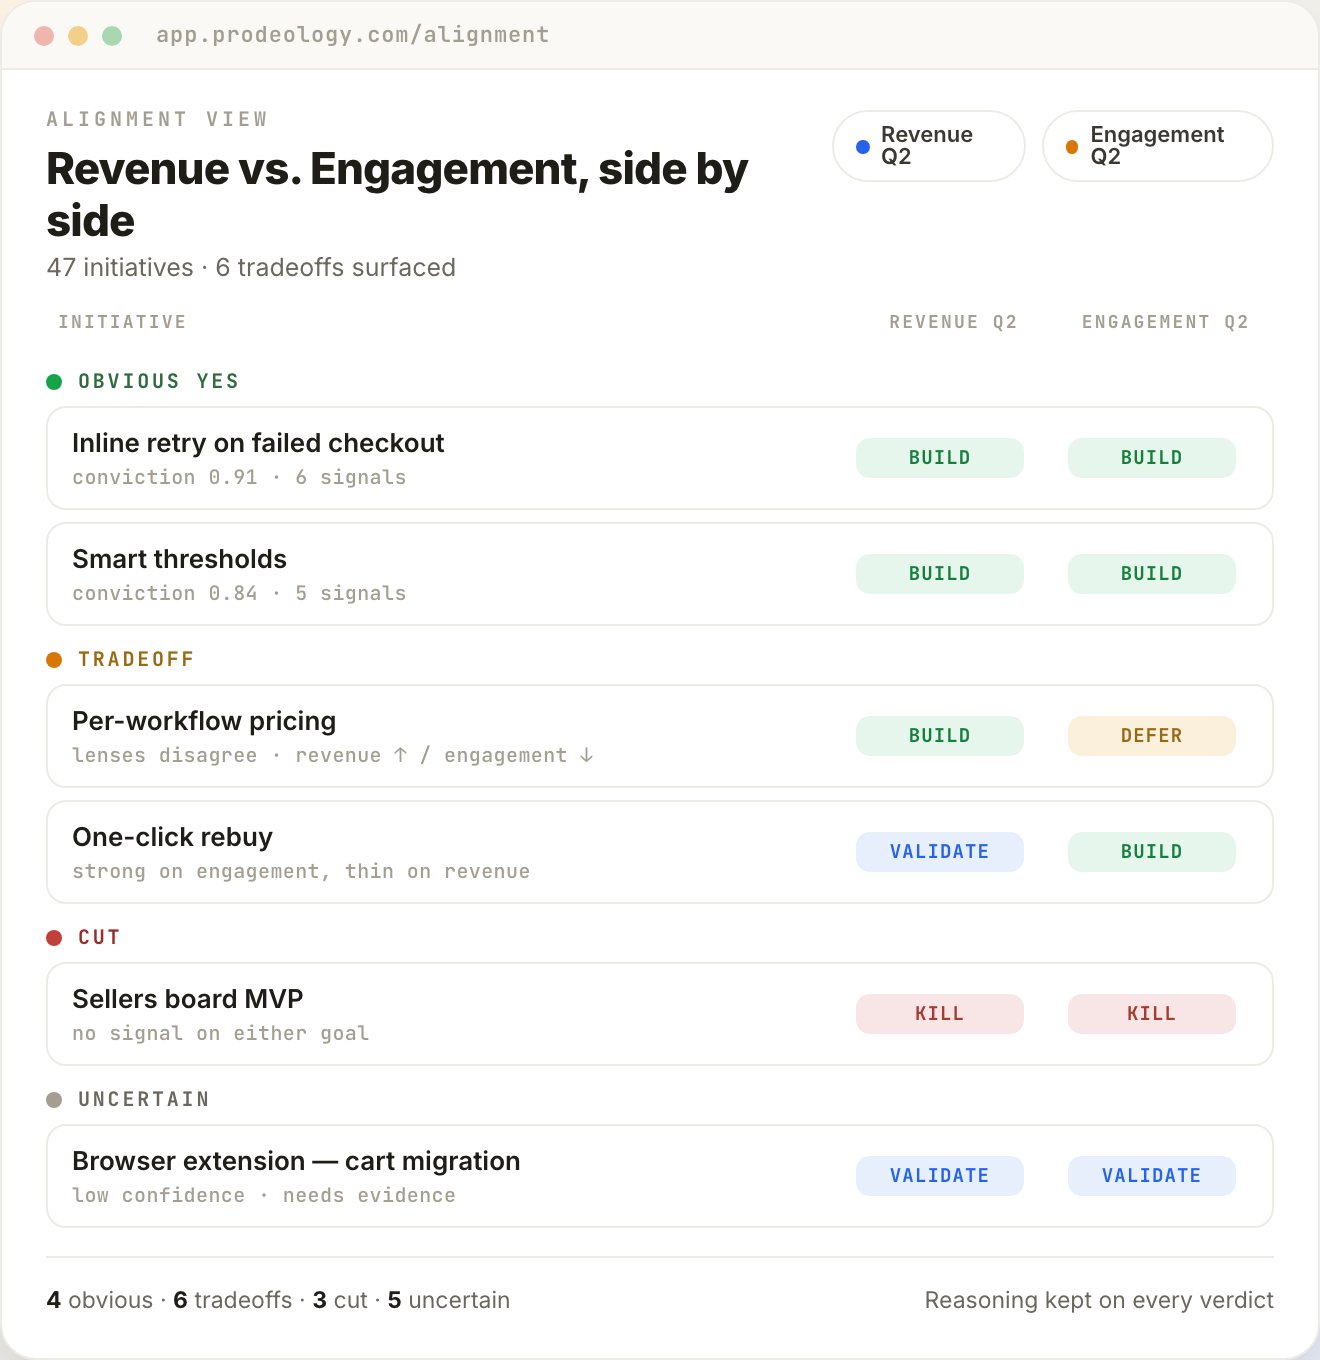Click the green window maximize dot

(x=112, y=36)
